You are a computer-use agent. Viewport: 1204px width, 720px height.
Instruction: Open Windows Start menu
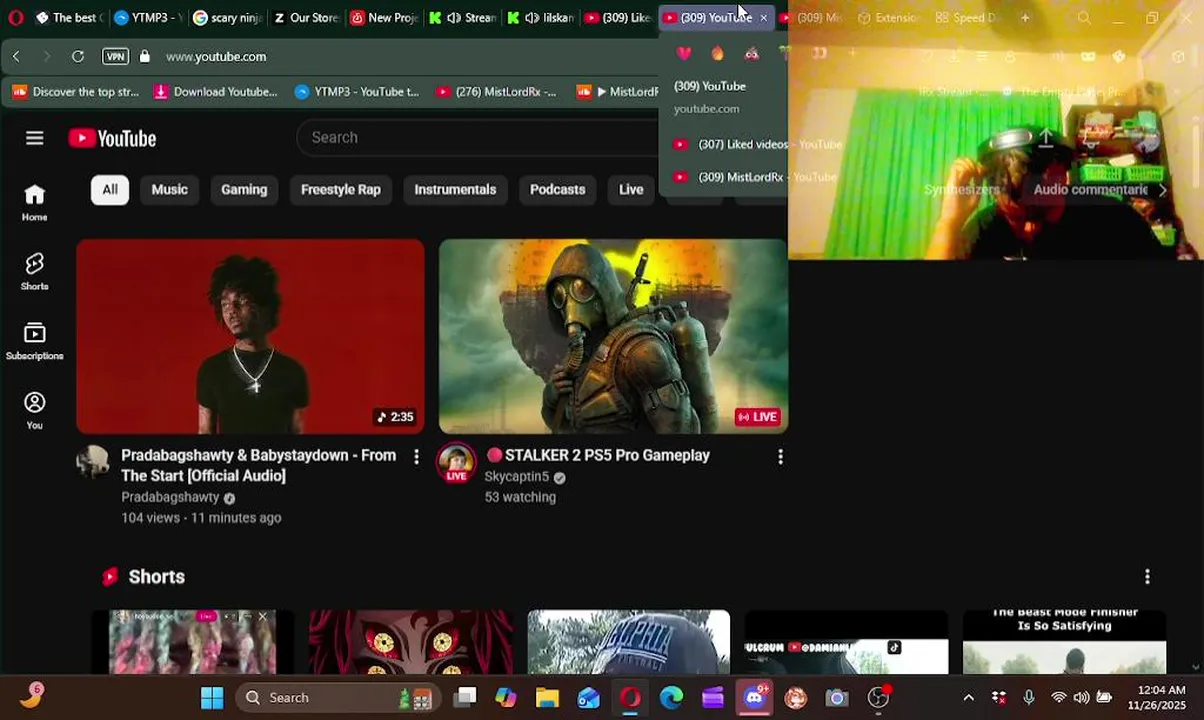[x=212, y=697]
